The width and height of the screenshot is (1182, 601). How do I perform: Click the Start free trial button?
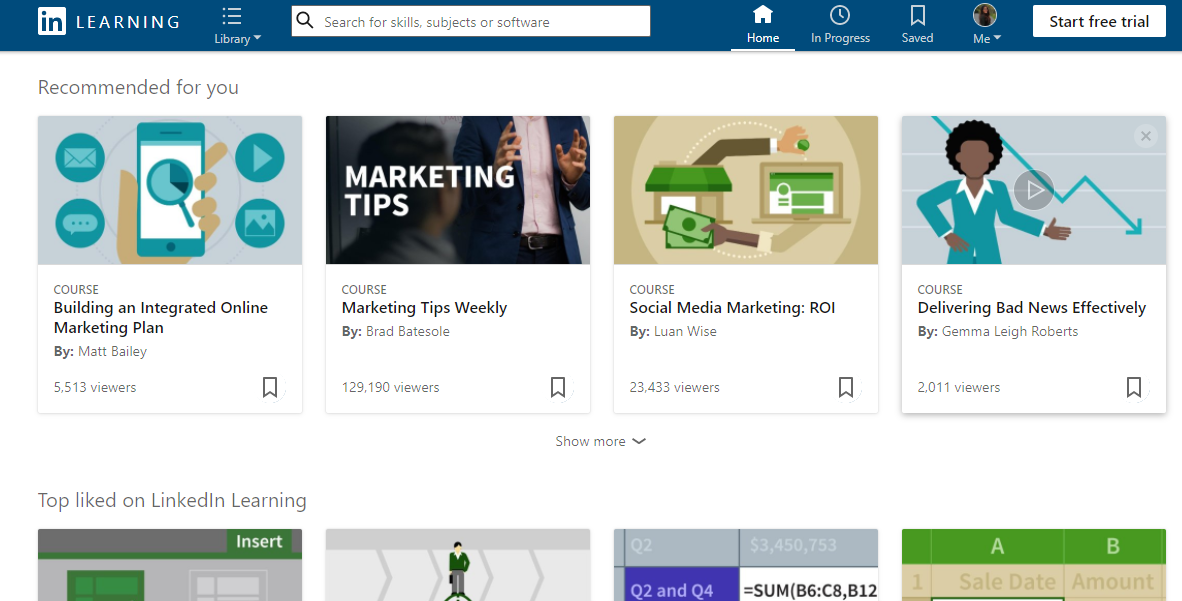1099,22
